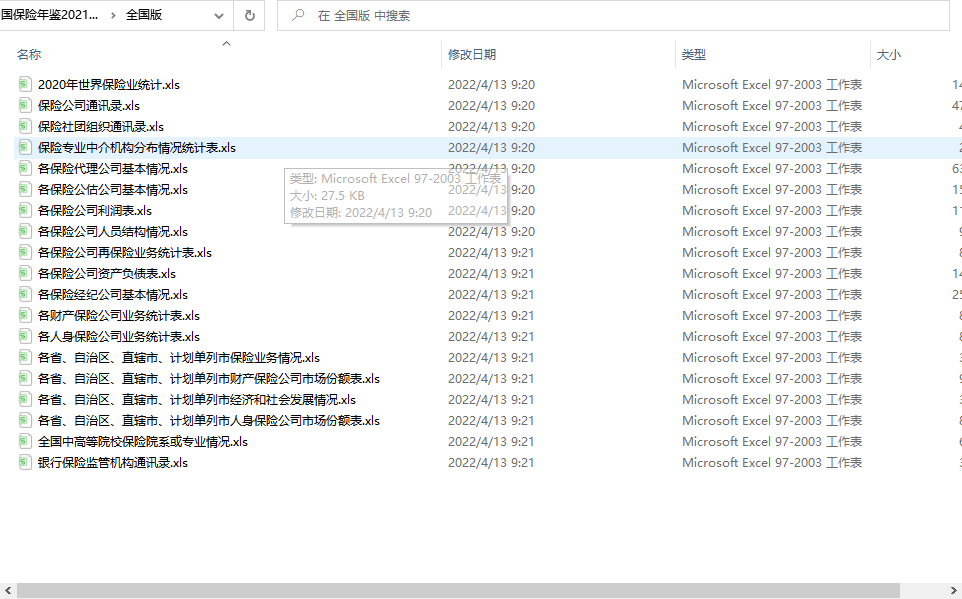Select file 各保险代理公司基本情况.xls

coord(113,169)
